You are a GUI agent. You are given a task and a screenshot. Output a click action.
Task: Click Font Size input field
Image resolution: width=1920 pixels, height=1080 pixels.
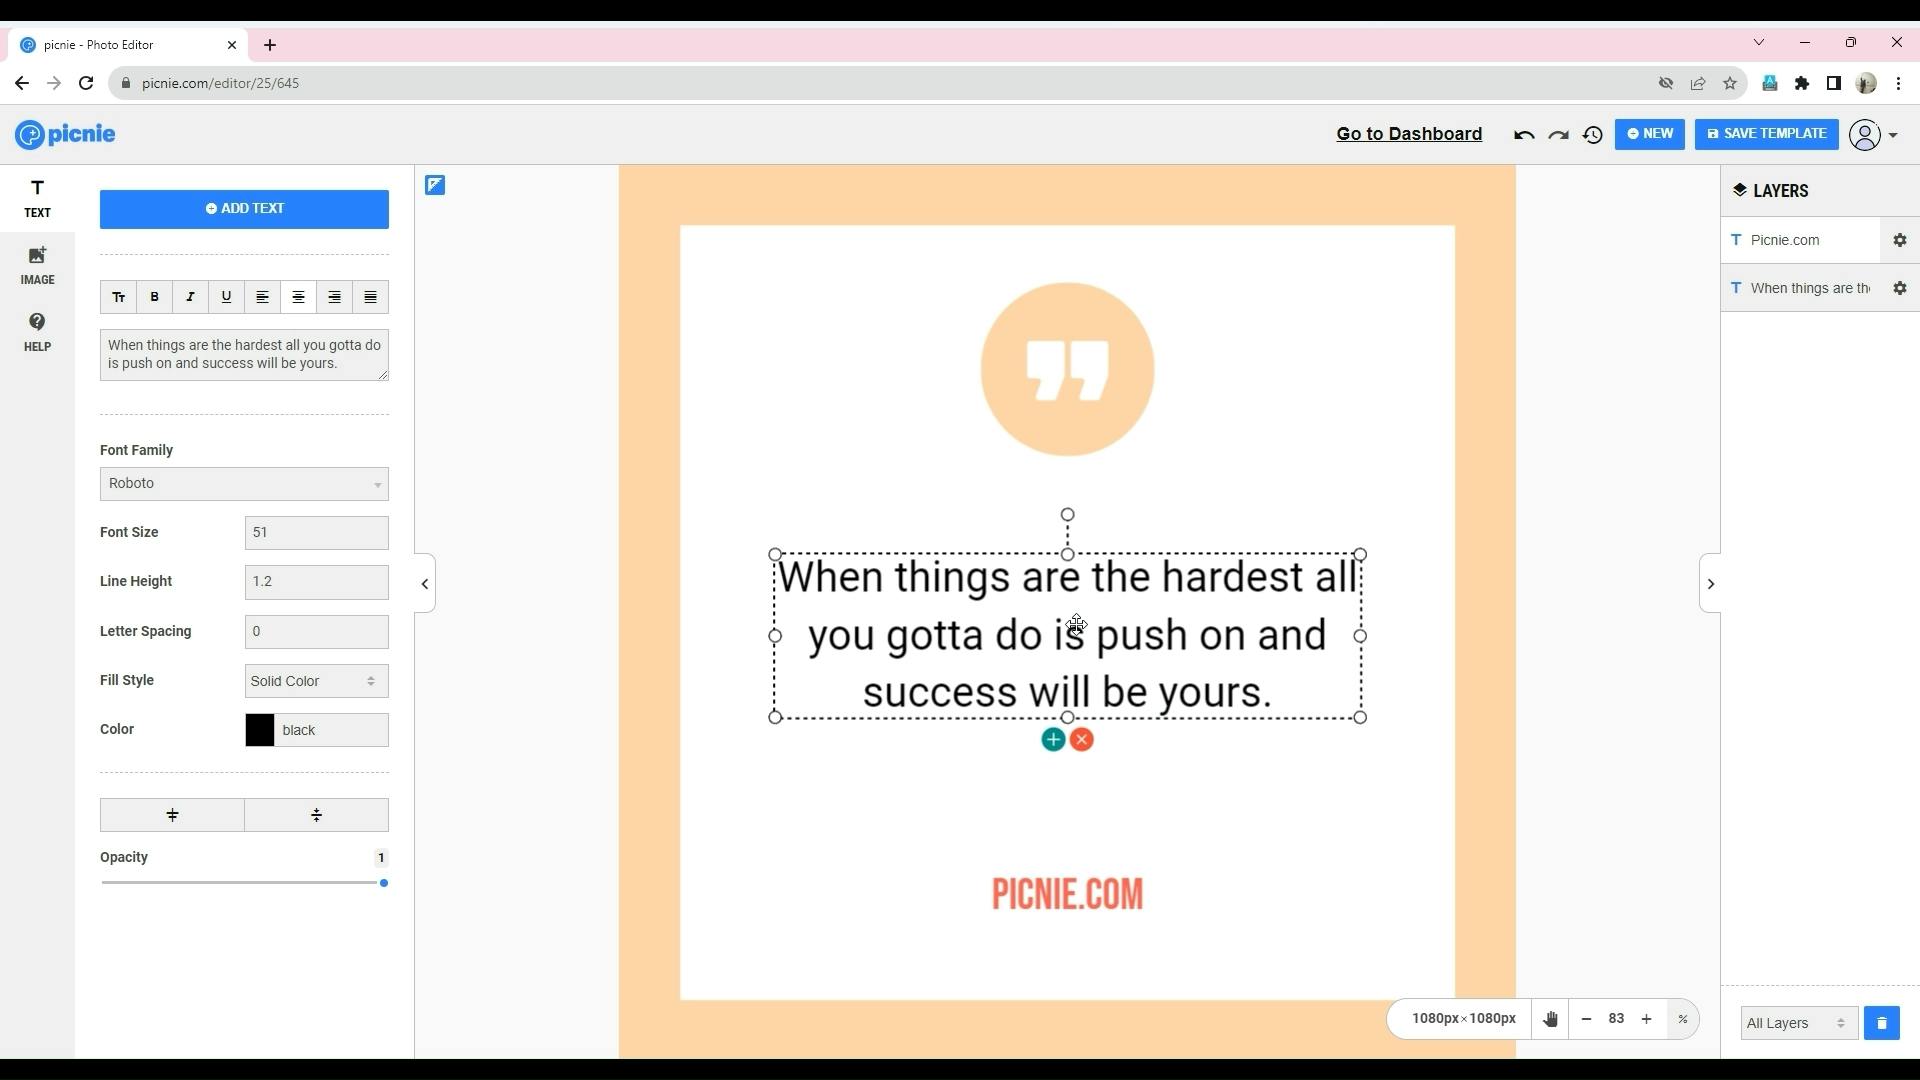[316, 531]
